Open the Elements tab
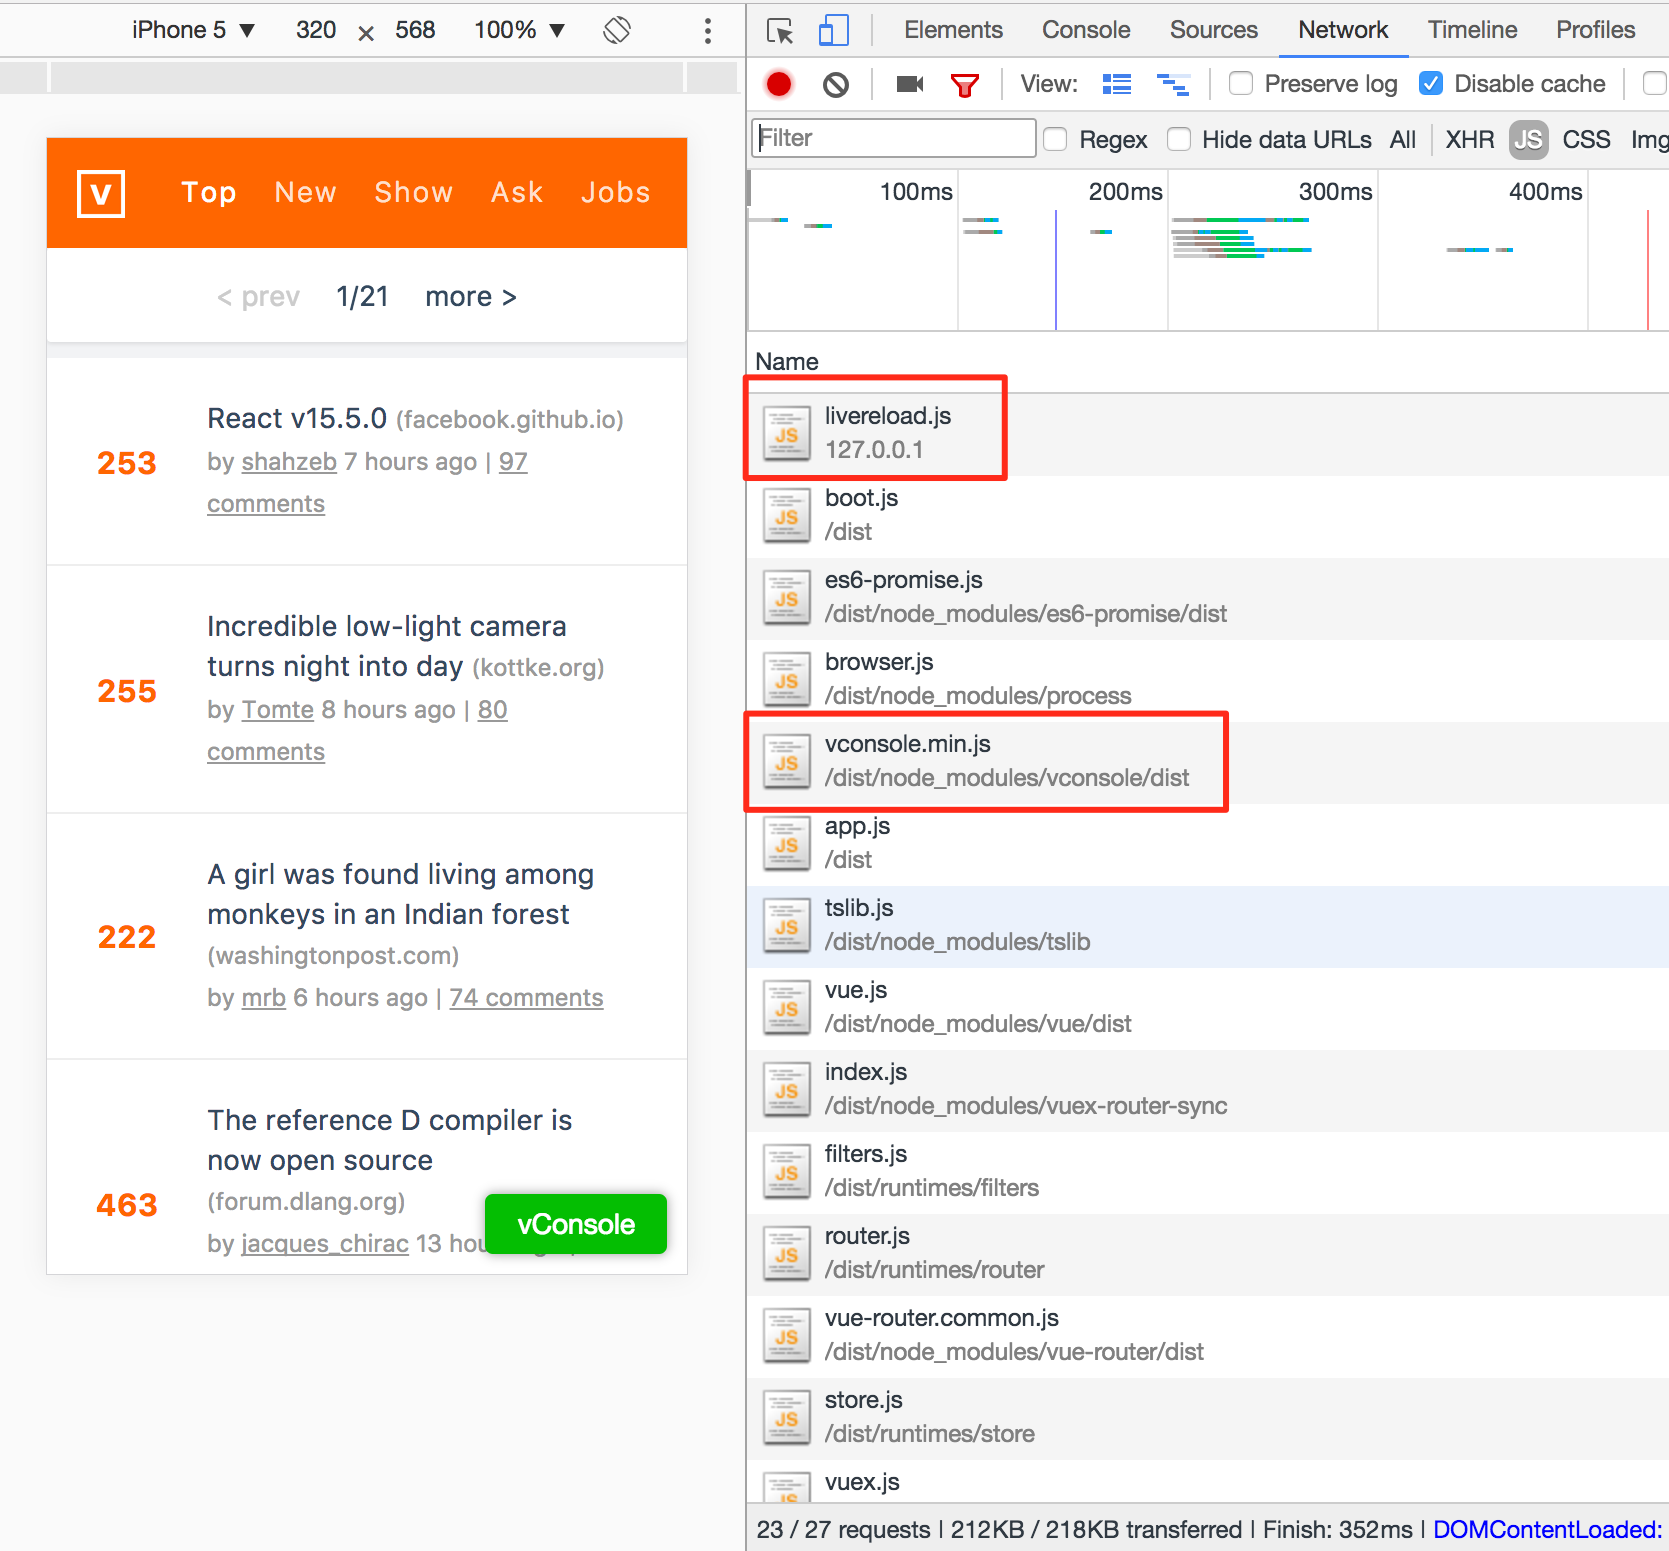1669x1551 pixels. [953, 30]
